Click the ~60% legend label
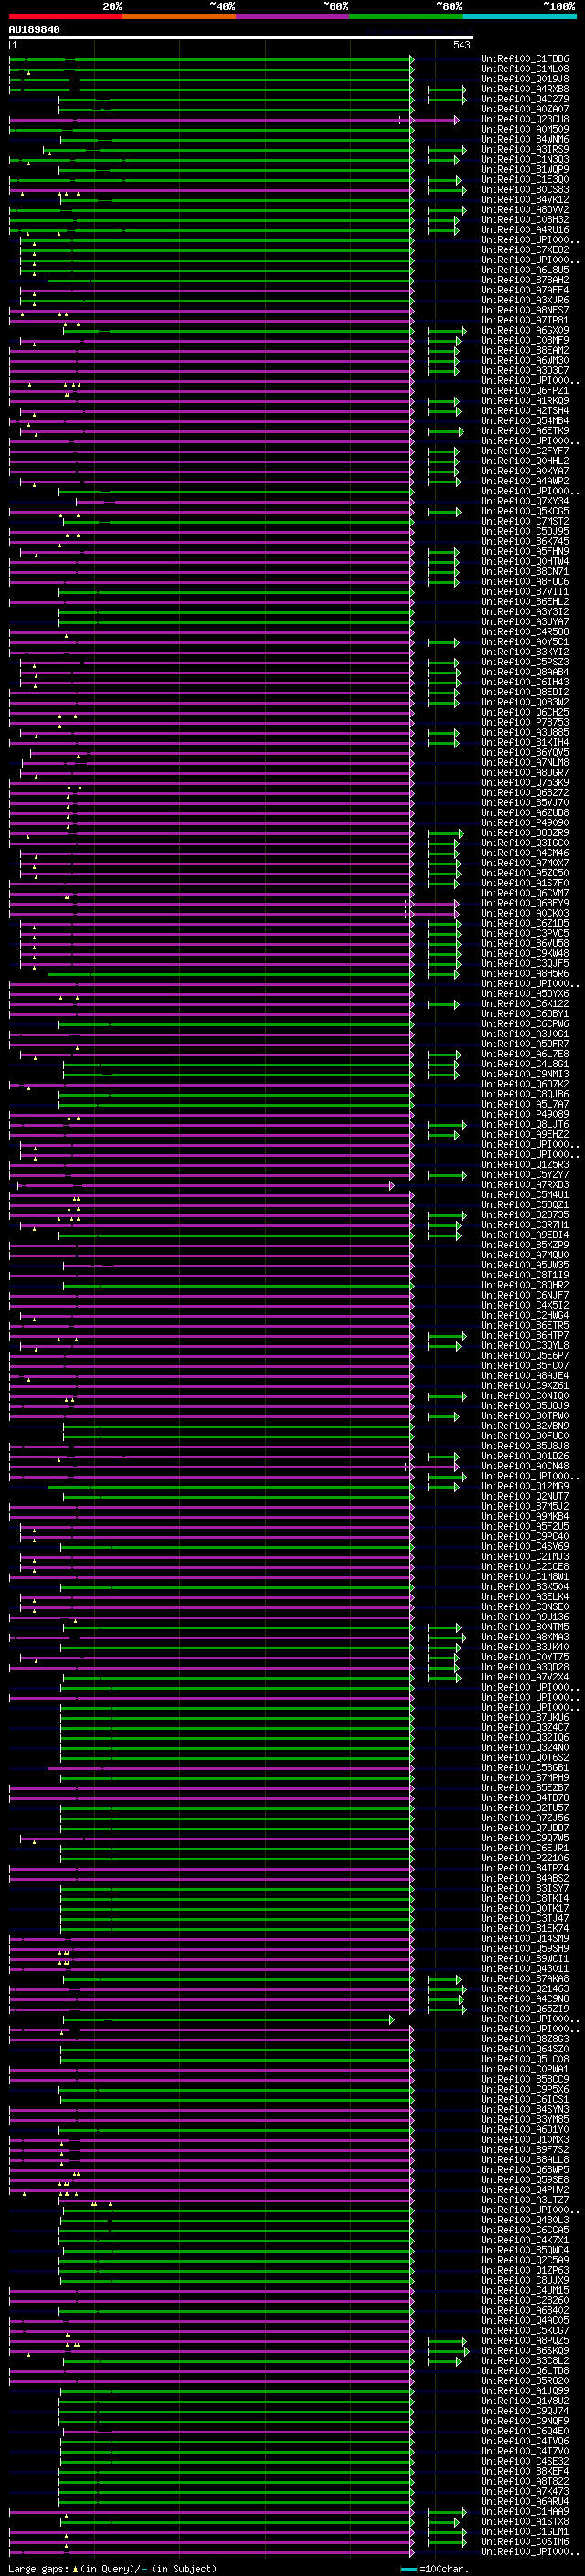The image size is (585, 2576). pyautogui.click(x=335, y=6)
